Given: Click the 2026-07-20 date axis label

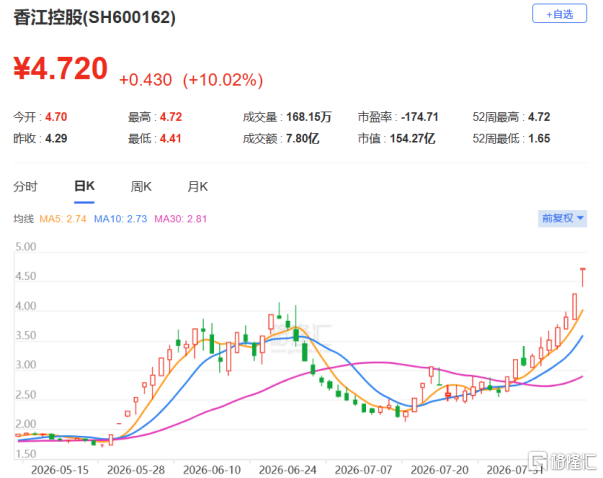Looking at the screenshot, I should tap(440, 470).
